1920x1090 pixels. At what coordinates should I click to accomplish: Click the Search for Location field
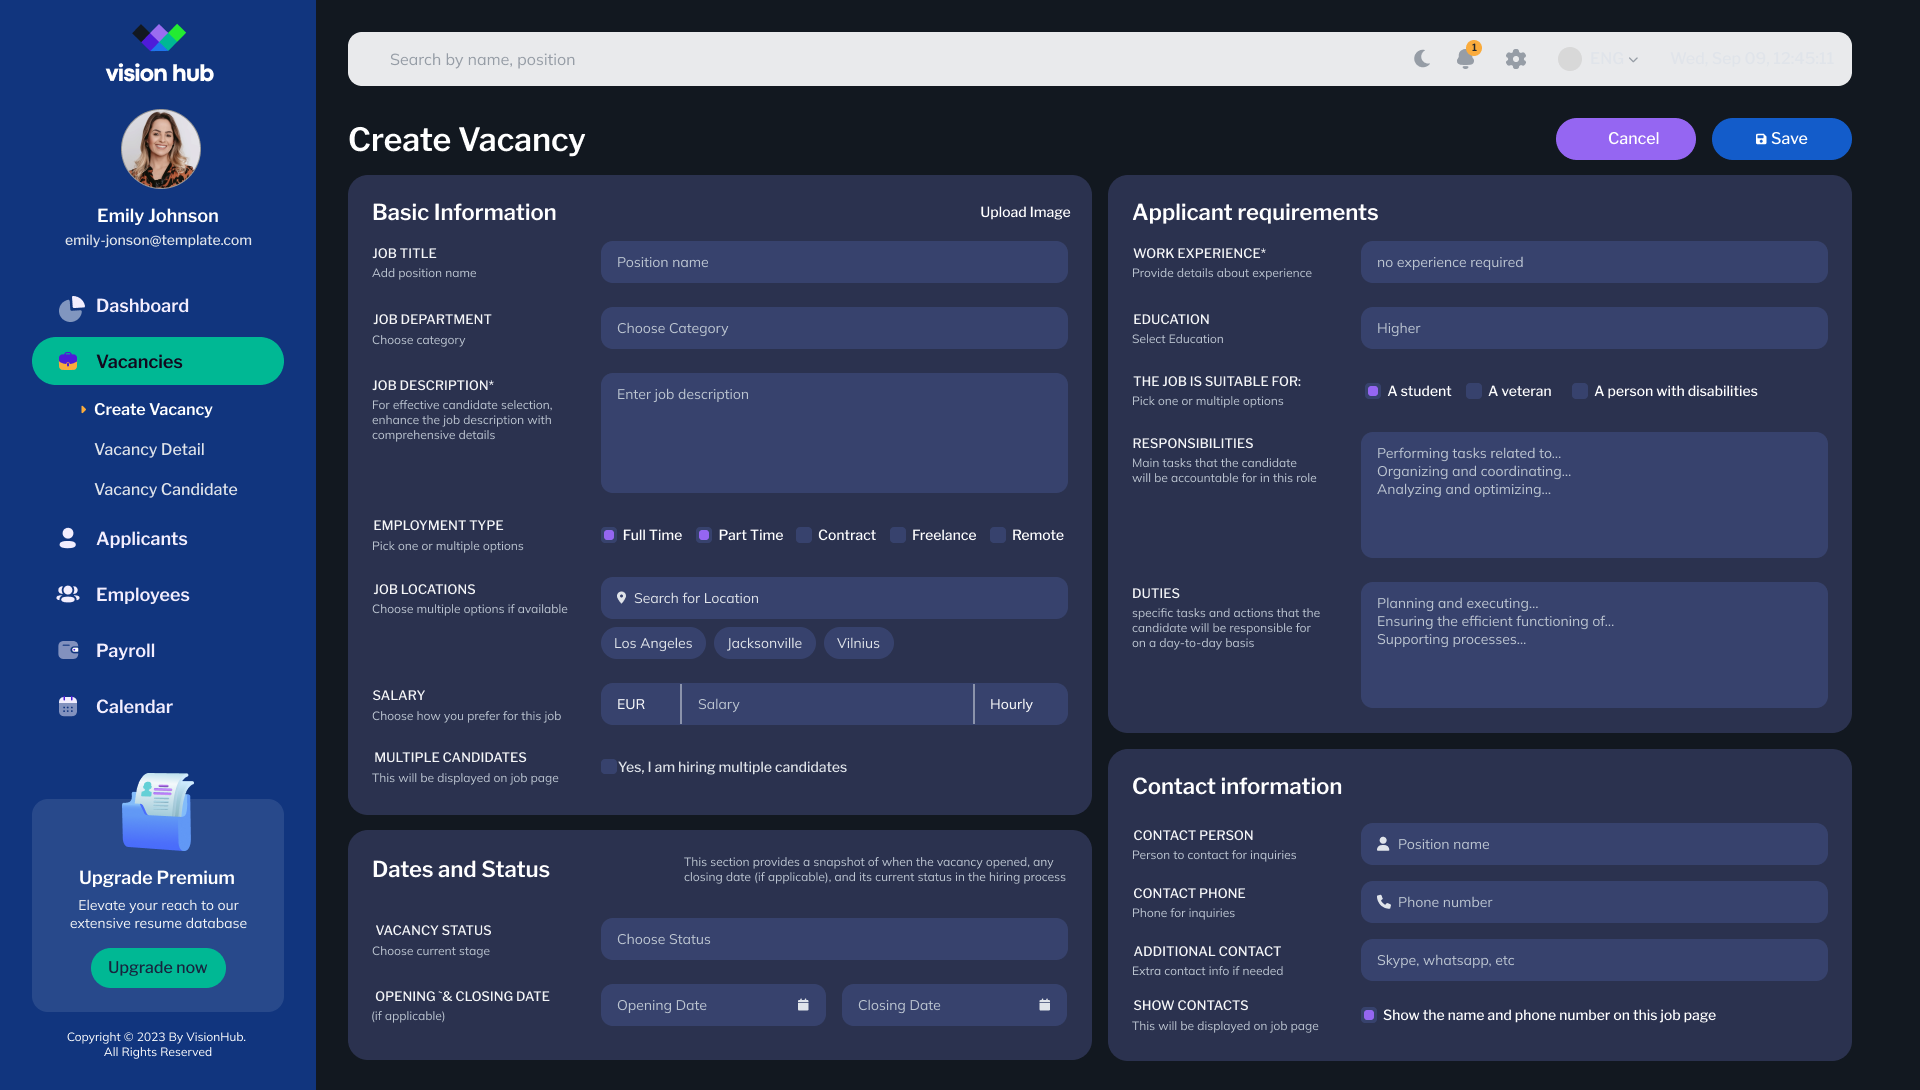(834, 598)
